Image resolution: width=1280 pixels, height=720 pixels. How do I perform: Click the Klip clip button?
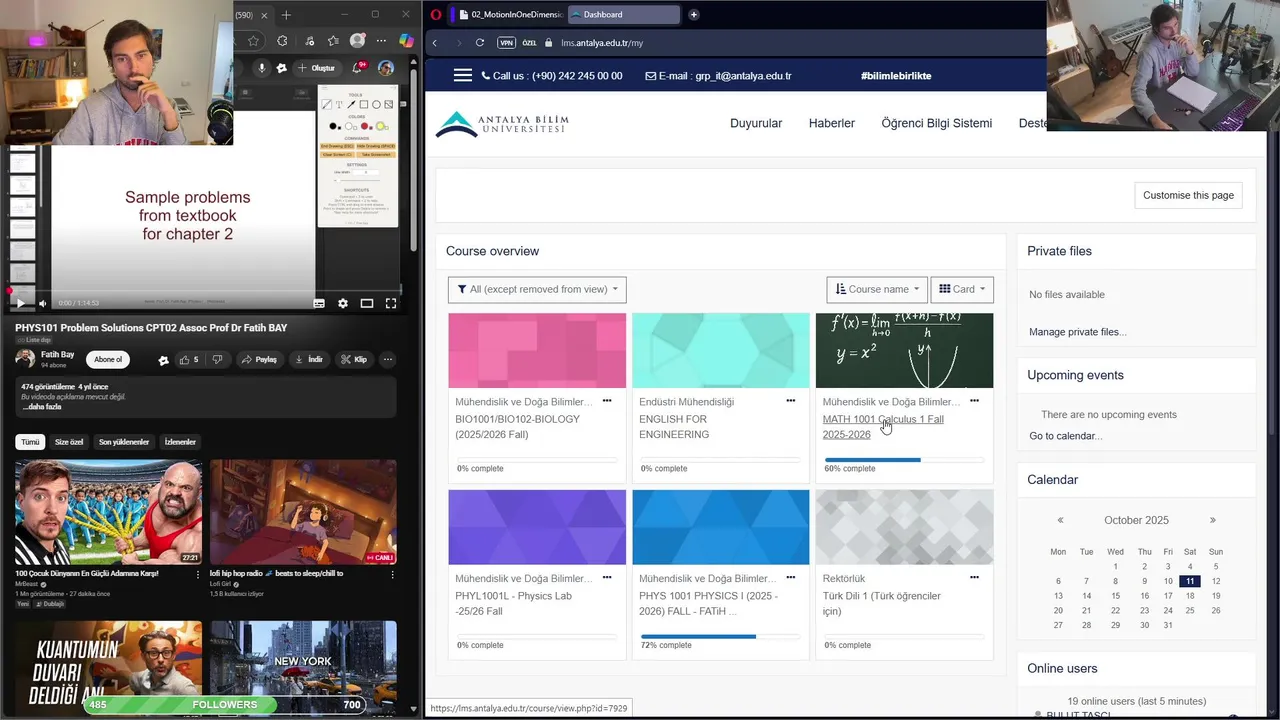tap(353, 359)
